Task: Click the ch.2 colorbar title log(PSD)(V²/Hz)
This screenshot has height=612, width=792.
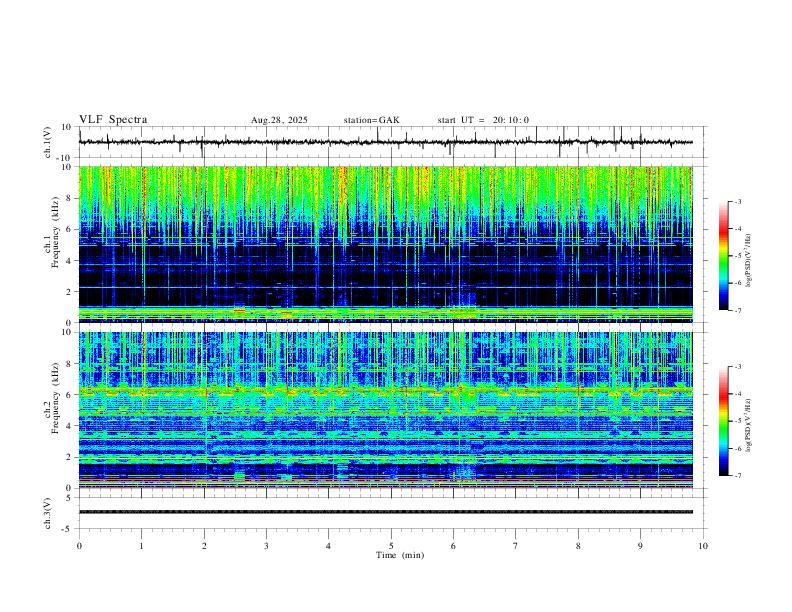Action: (x=749, y=425)
